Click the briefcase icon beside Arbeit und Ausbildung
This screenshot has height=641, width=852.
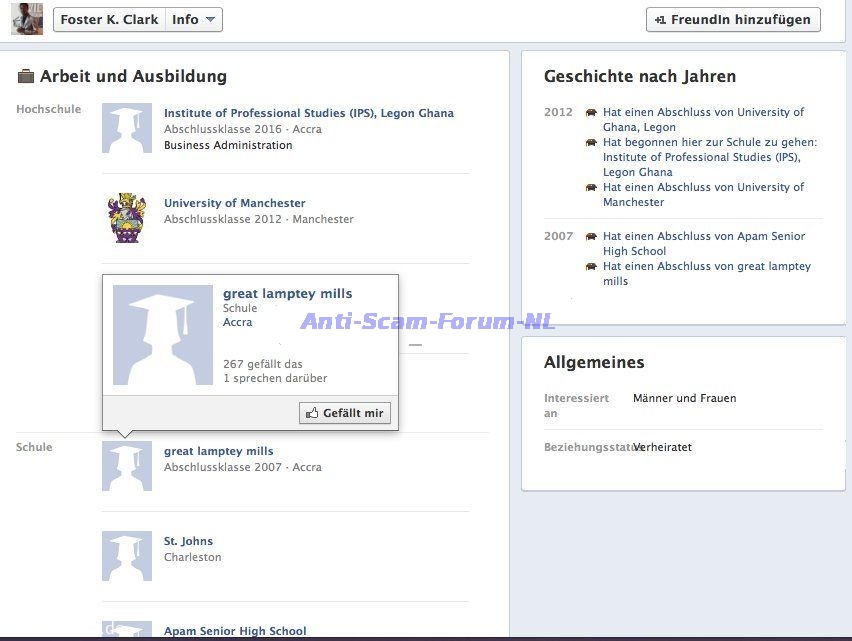[x=26, y=77]
